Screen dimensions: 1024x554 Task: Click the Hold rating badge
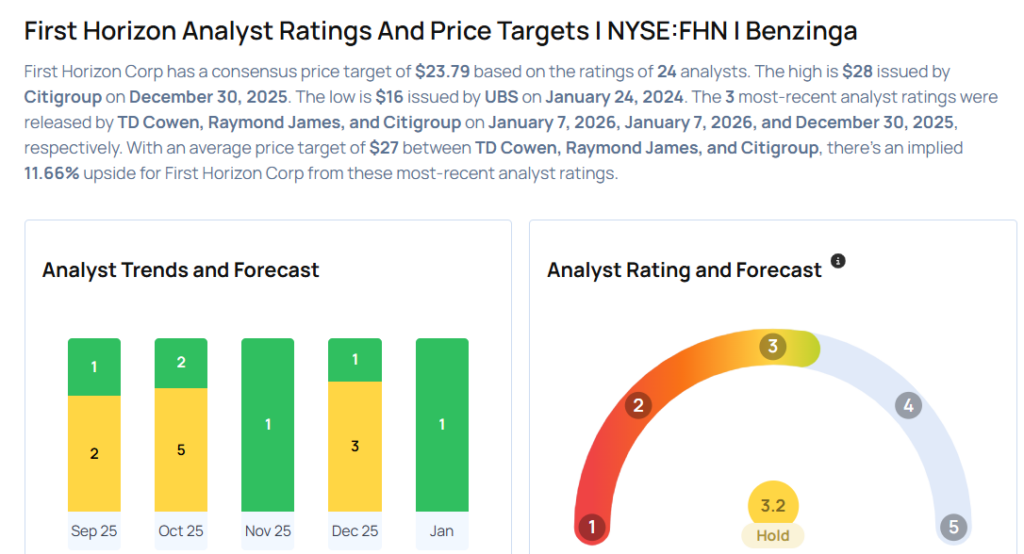click(773, 536)
